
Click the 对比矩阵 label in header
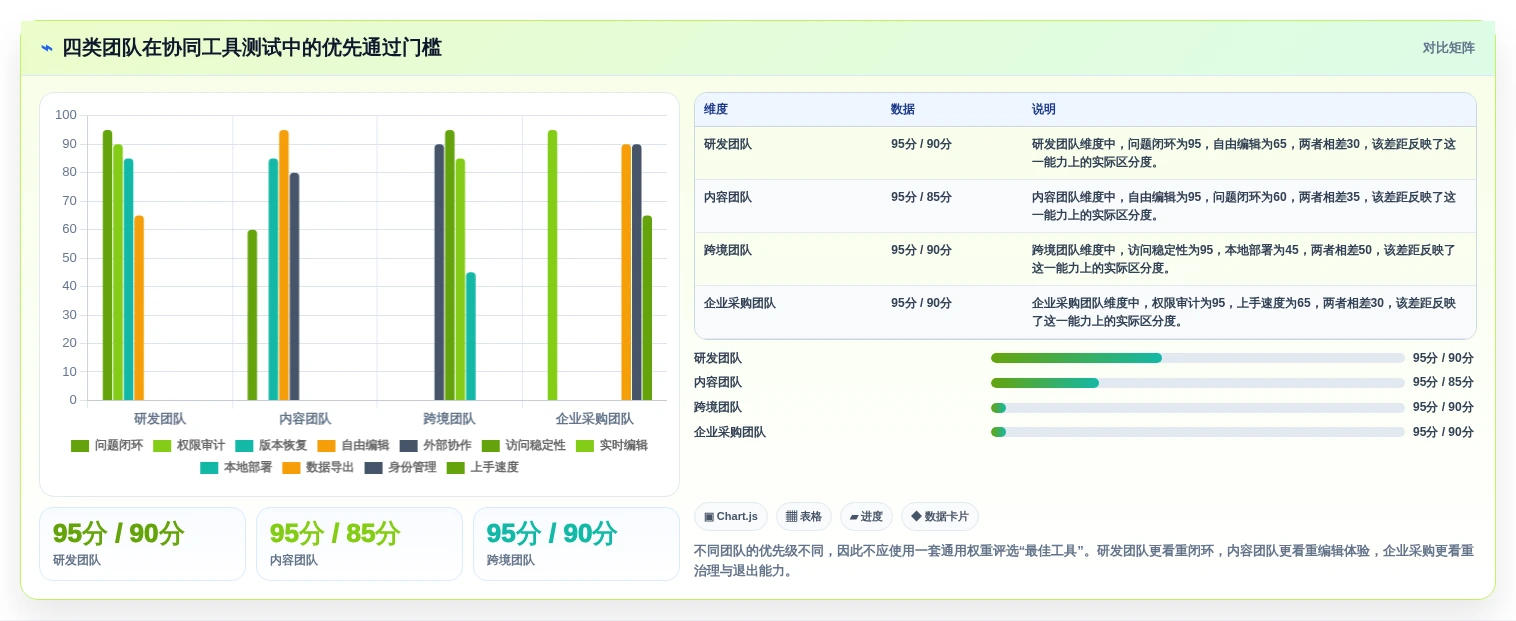[1448, 48]
